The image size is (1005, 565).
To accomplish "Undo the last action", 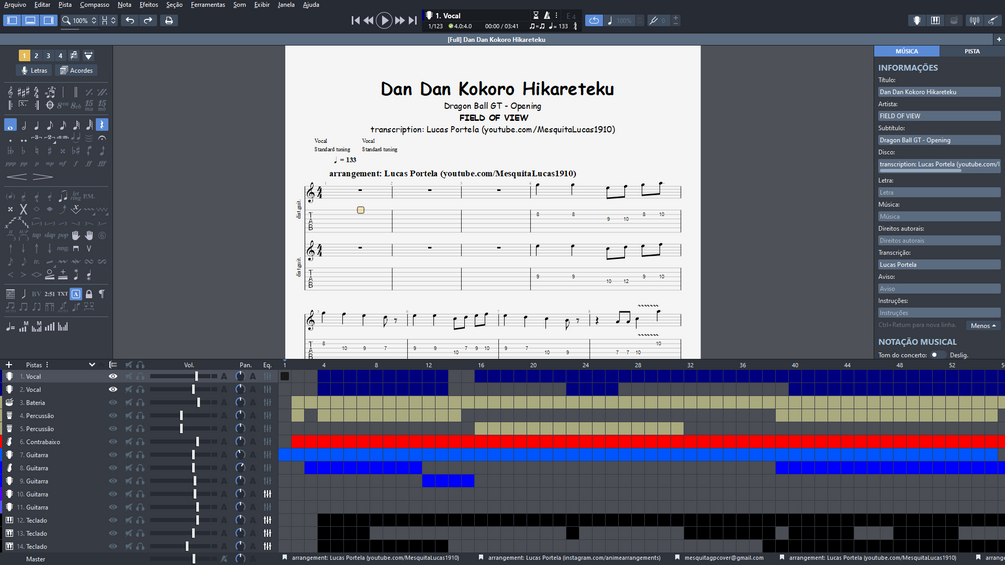I will click(130, 20).
